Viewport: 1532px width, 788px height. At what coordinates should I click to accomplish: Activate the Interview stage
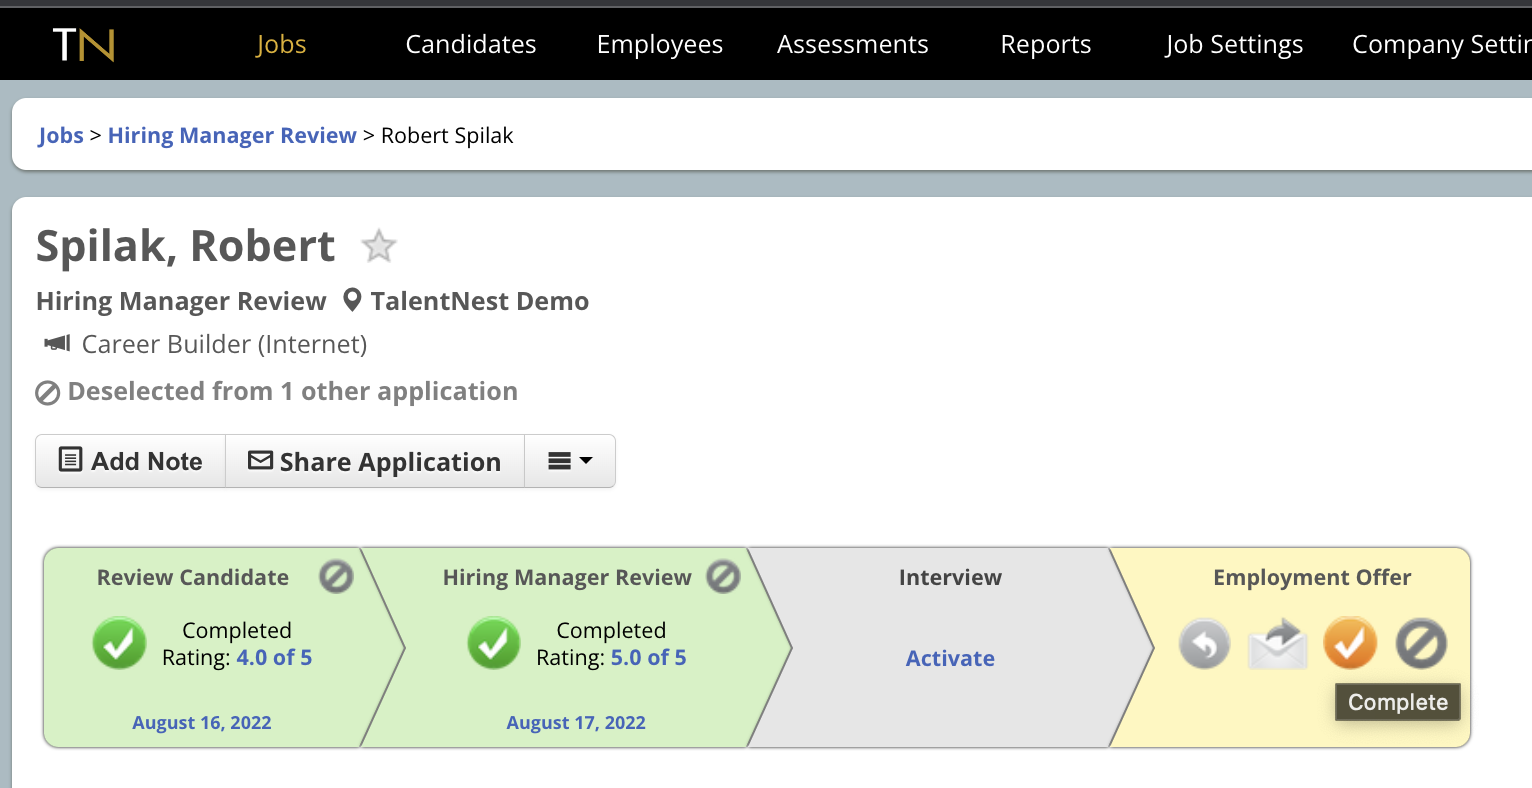(950, 658)
